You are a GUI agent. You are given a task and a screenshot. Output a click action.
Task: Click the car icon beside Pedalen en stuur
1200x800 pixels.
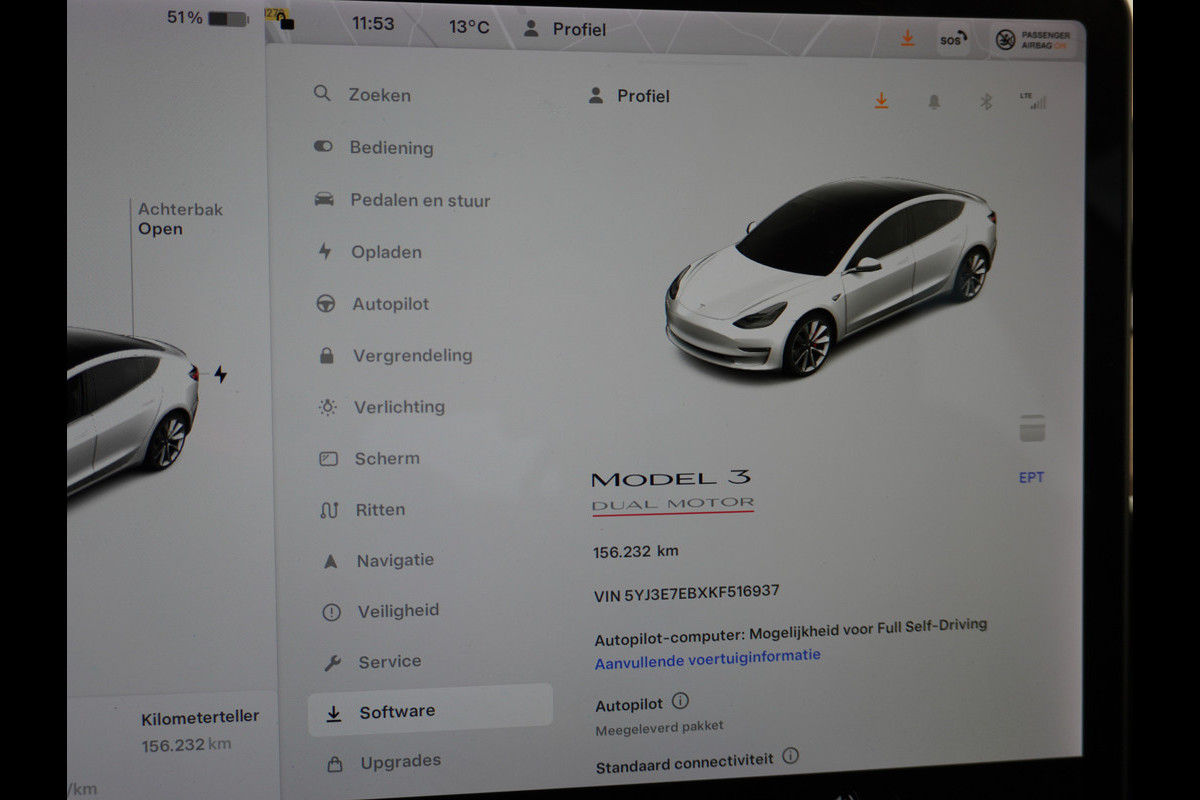pyautogui.click(x=324, y=199)
